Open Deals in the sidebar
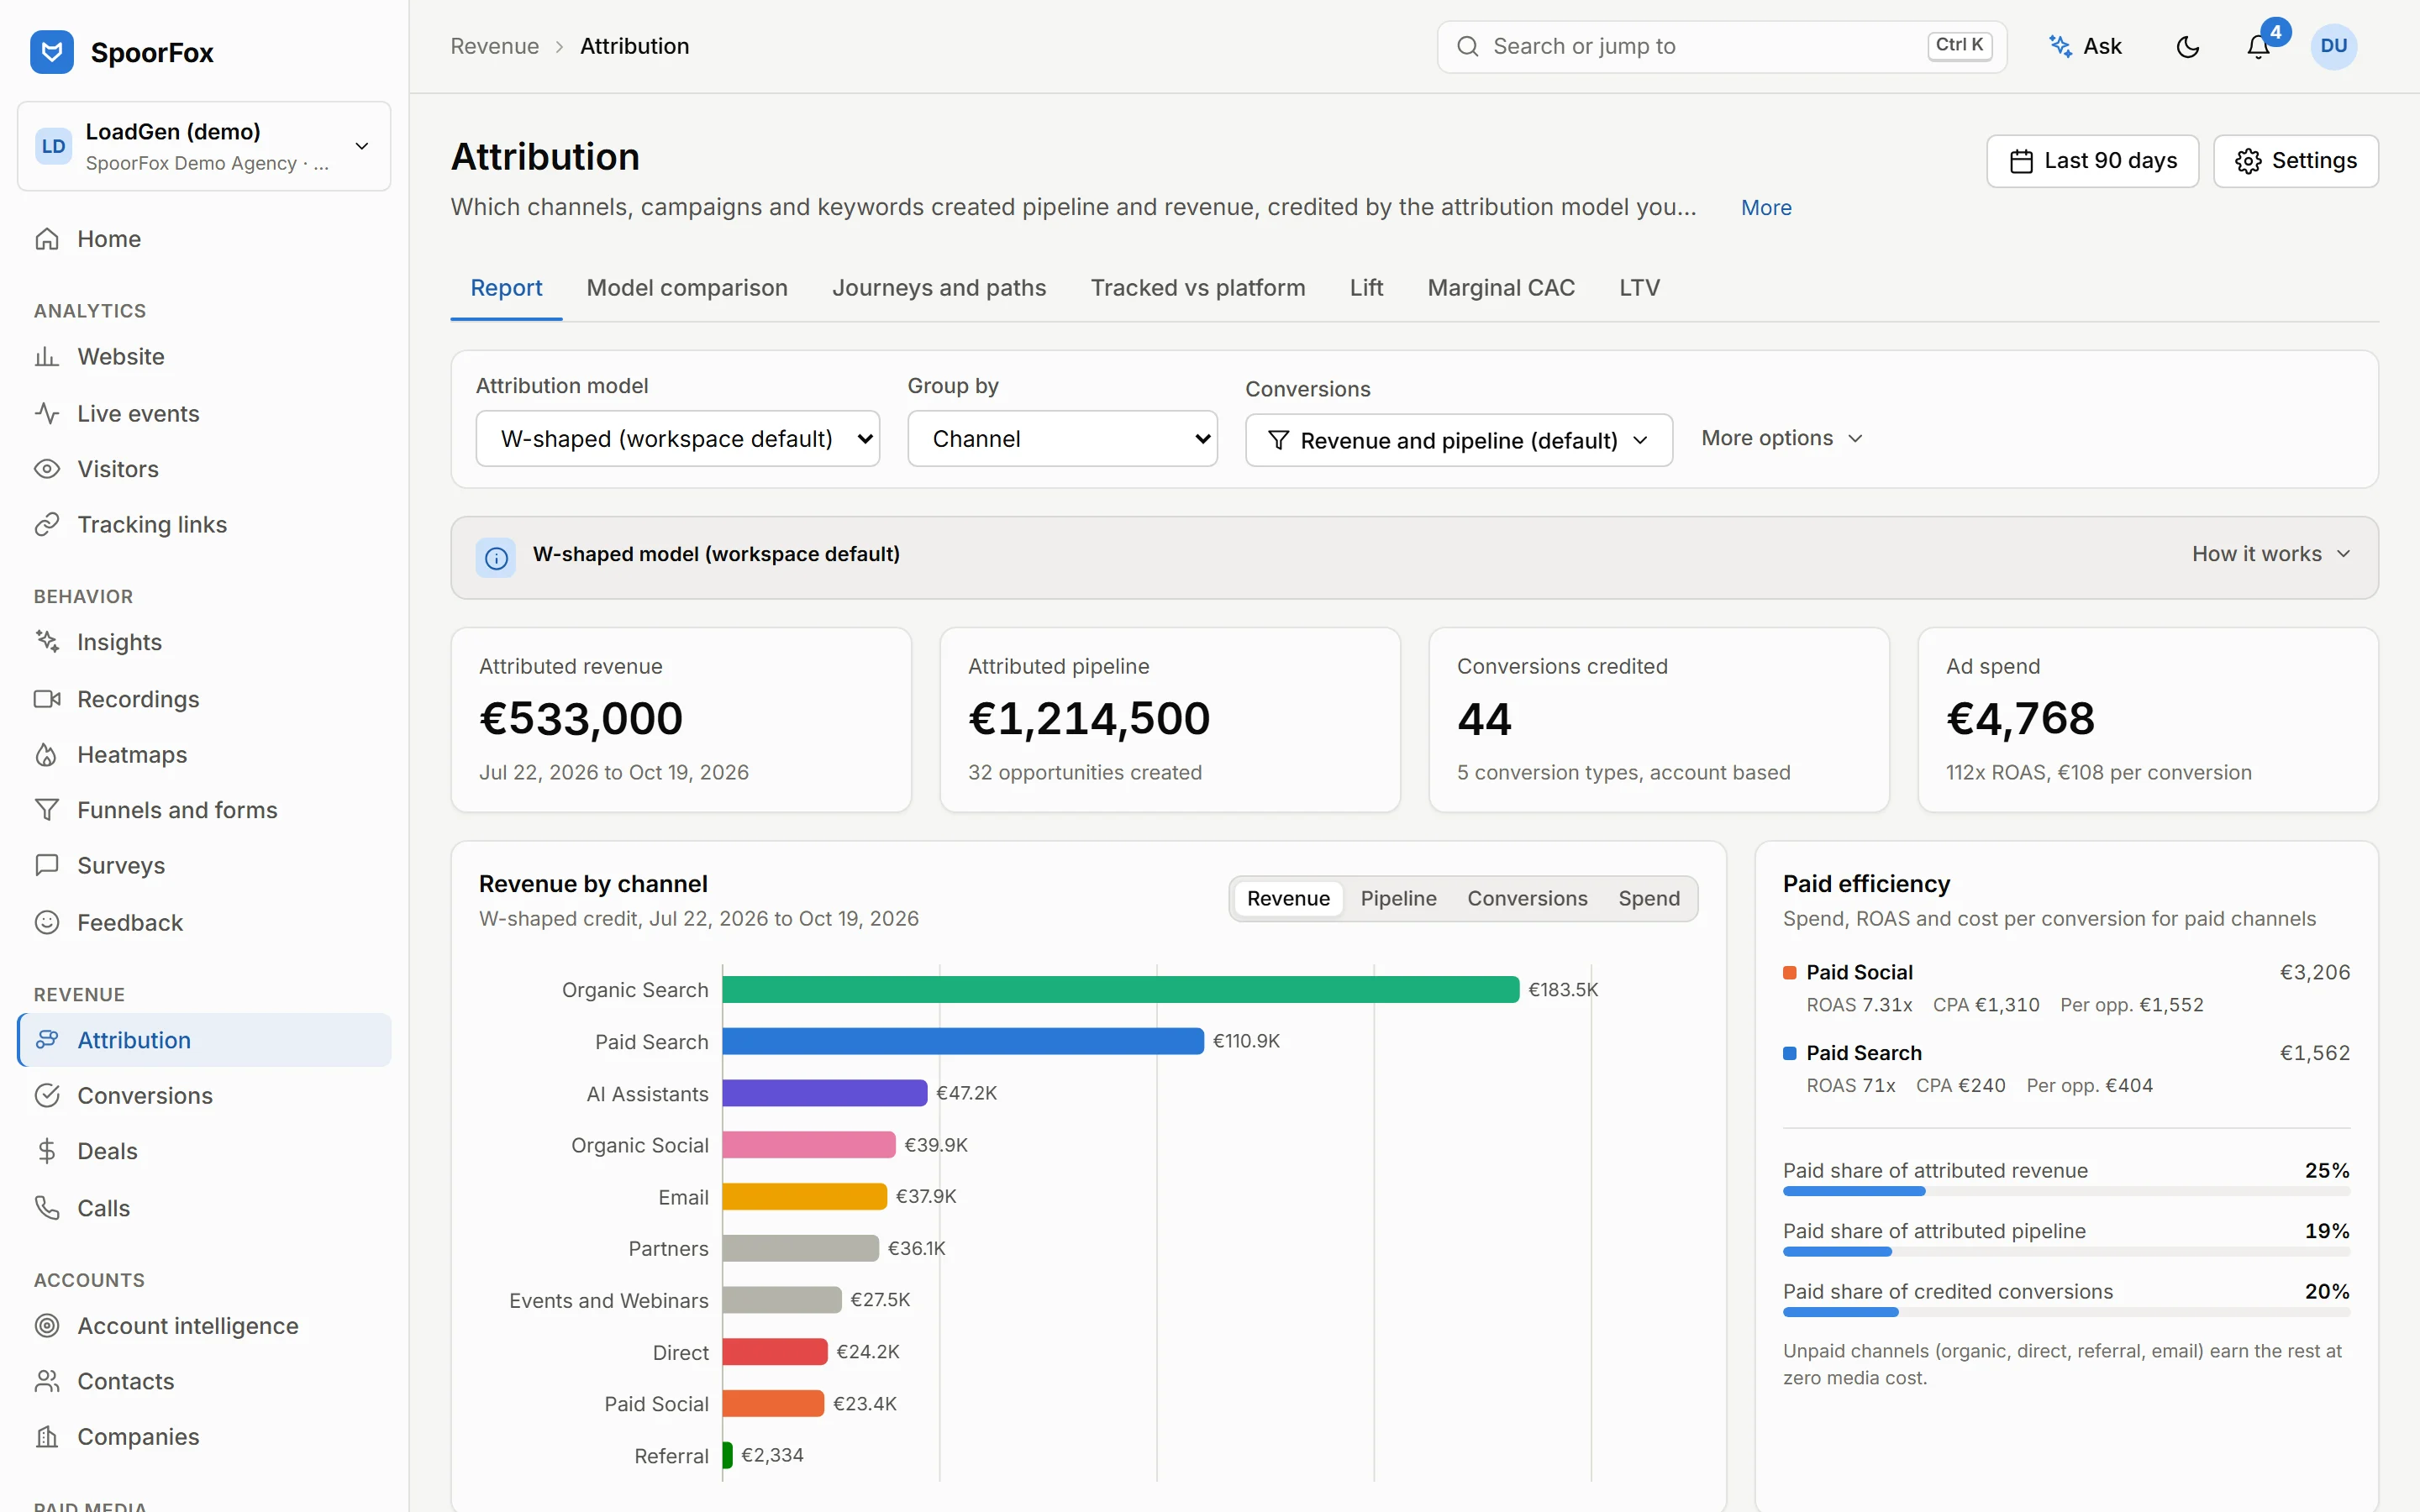The image size is (2420, 1512). tap(204, 1151)
